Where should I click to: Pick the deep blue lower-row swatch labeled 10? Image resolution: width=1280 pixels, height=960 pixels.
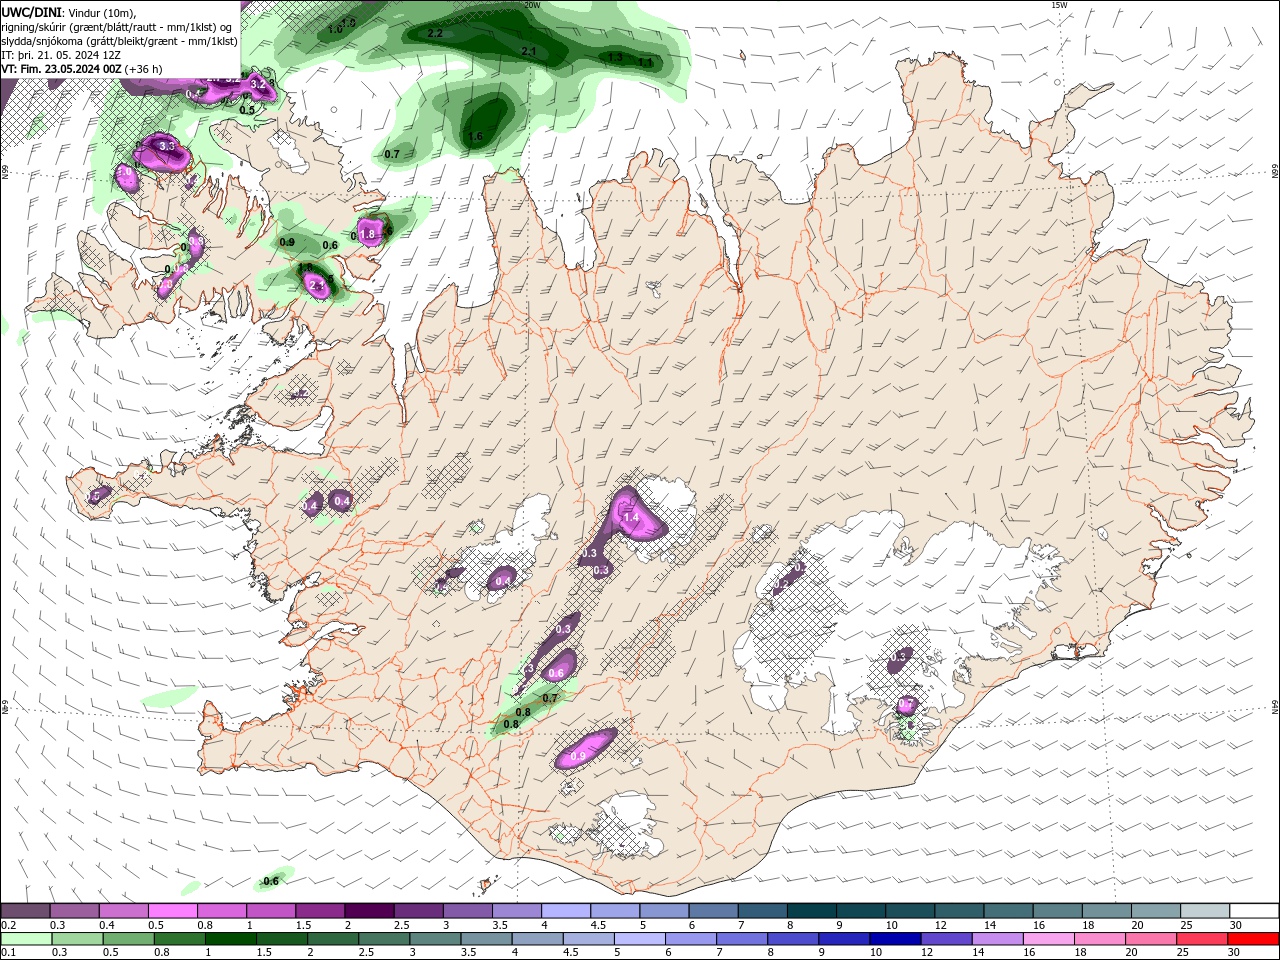point(894,939)
